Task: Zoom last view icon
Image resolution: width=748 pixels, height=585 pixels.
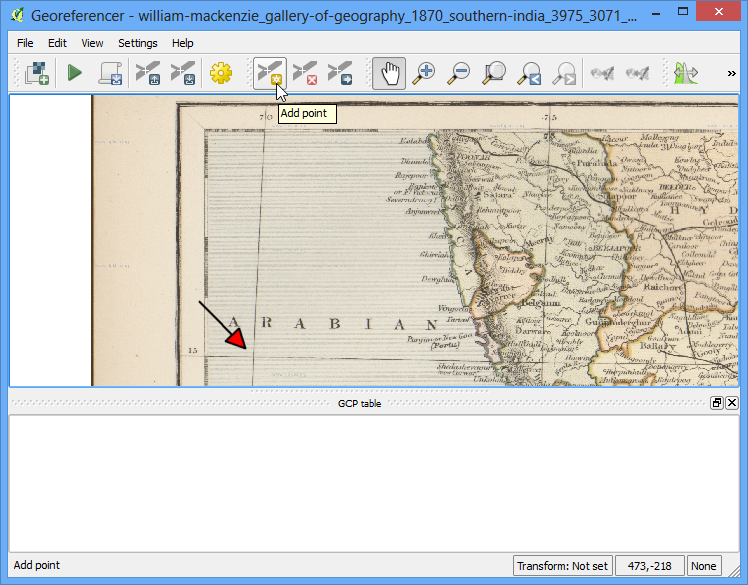Action: click(x=529, y=73)
